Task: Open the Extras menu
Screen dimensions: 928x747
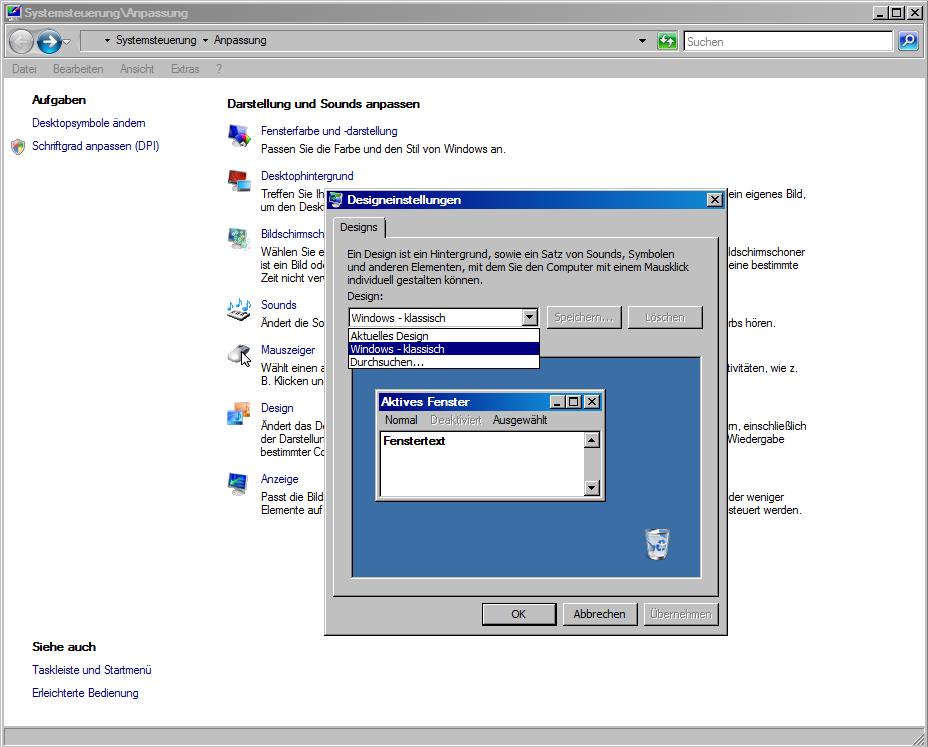Action: 185,69
